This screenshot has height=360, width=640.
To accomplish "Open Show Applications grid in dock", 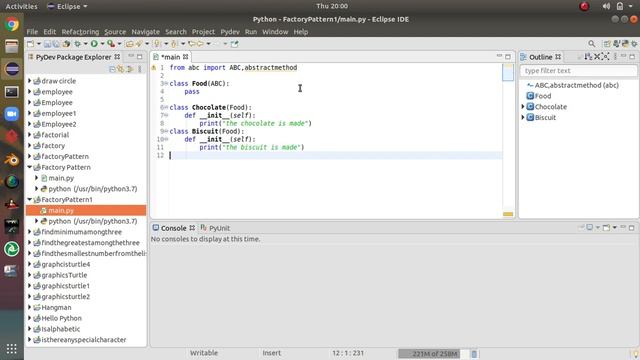I will point(12,349).
